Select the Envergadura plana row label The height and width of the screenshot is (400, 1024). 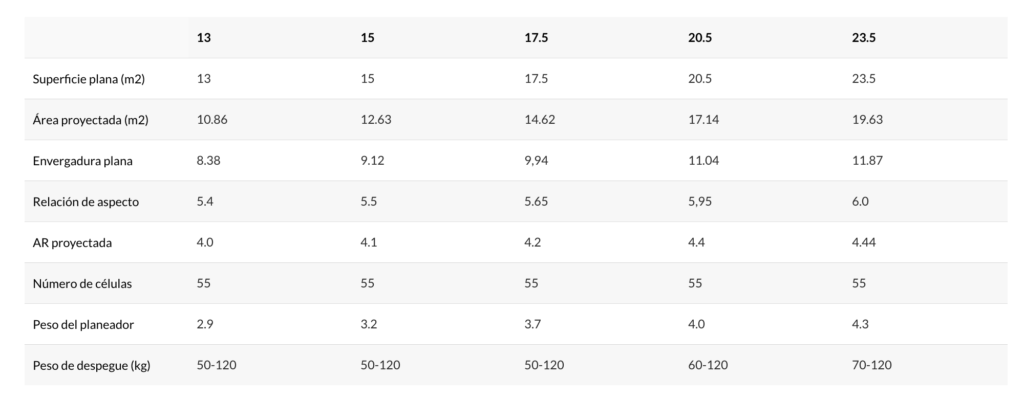coord(82,161)
